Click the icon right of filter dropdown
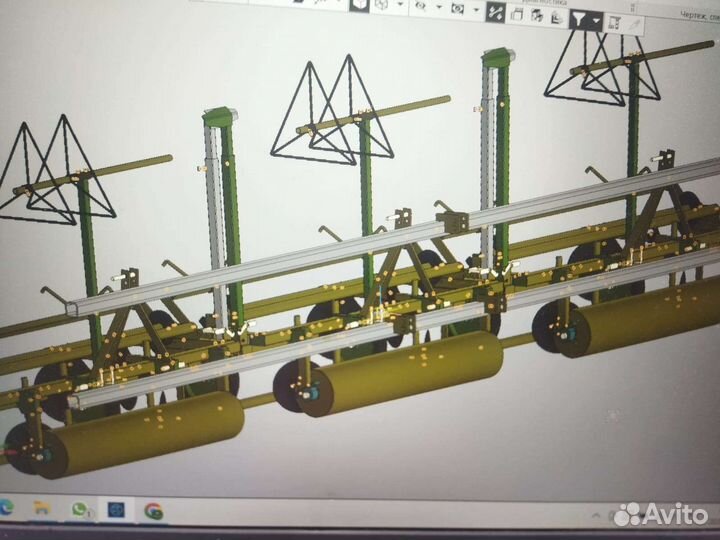The width and height of the screenshot is (720, 540). tap(614, 22)
